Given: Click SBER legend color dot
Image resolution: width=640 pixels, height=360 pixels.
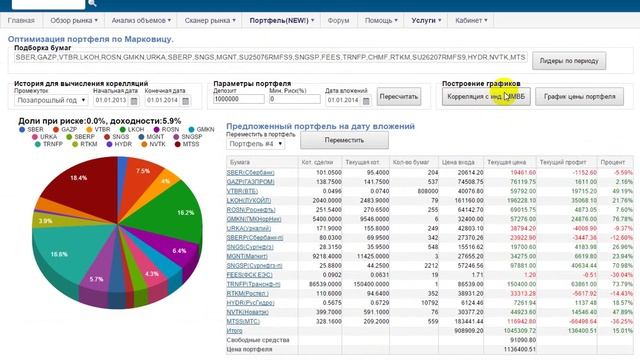Looking at the screenshot, I should (22, 129).
